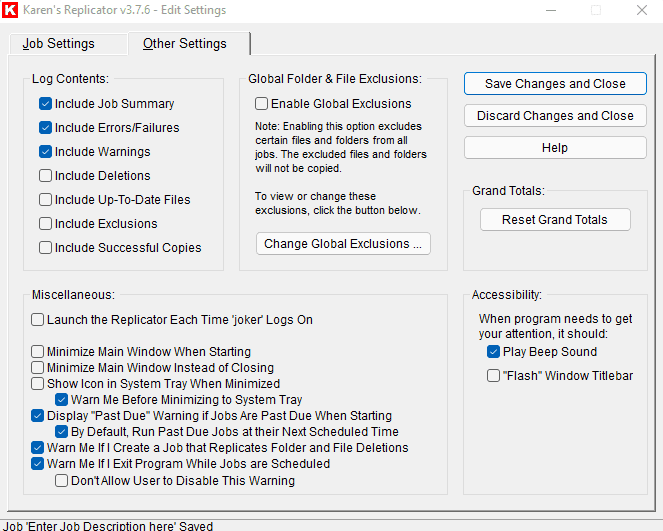The width and height of the screenshot is (663, 531).
Task: Click Discard Changes and Close
Action: tap(555, 115)
